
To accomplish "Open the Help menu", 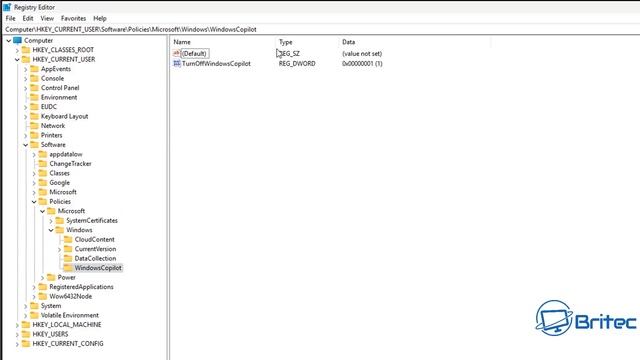I will point(100,18).
